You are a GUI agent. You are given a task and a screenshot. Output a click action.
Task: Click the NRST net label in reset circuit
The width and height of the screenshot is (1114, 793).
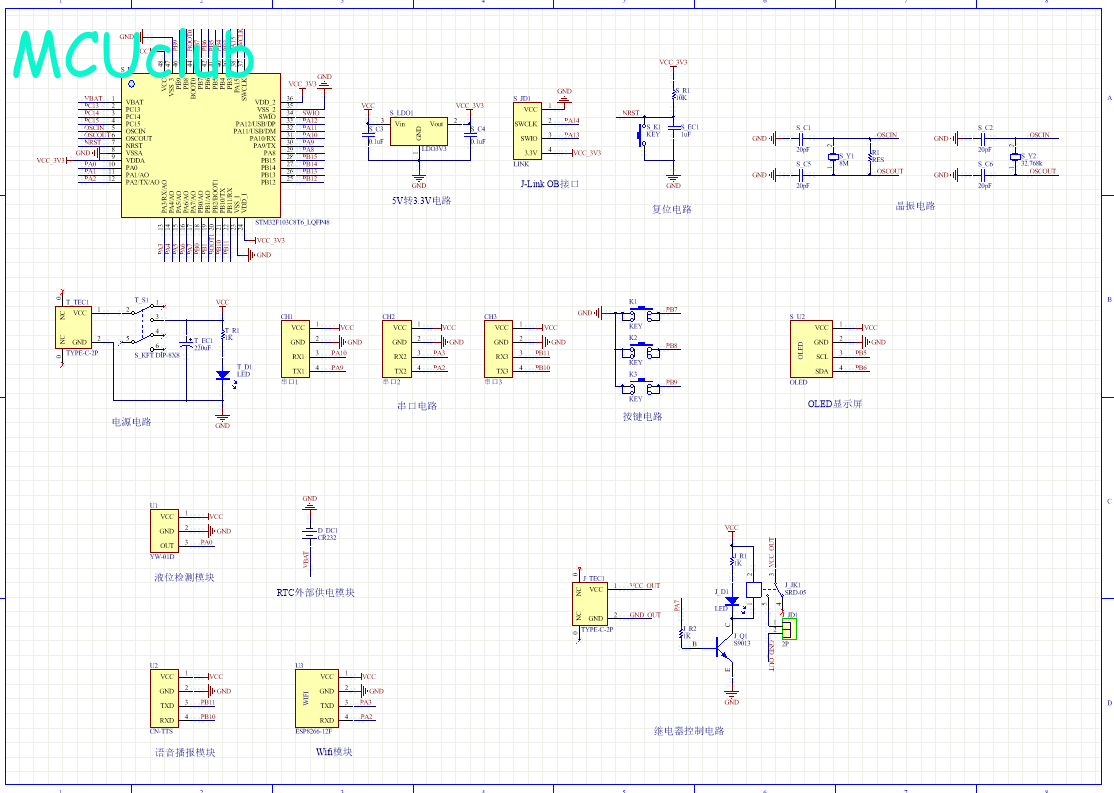pyautogui.click(x=630, y=113)
